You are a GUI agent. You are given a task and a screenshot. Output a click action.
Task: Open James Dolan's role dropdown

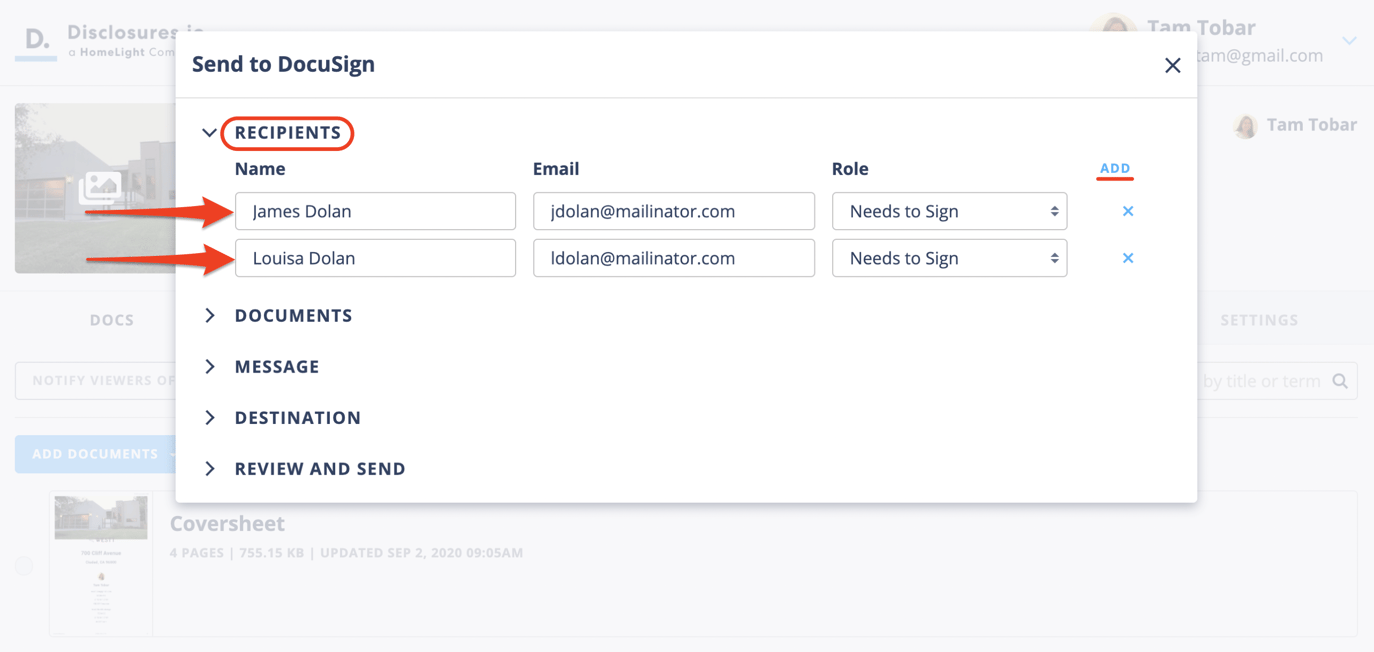tap(948, 211)
